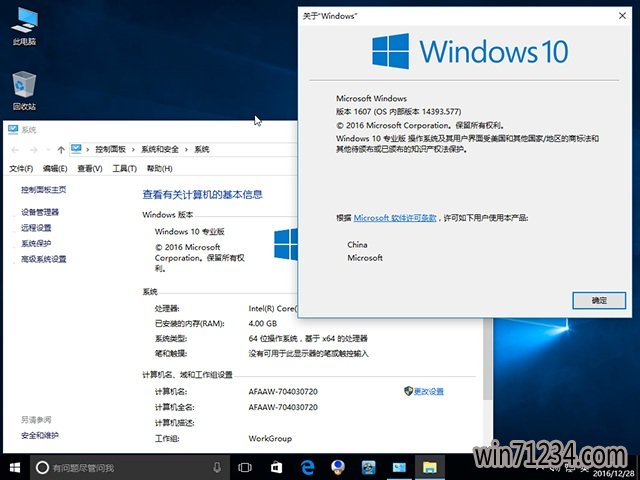This screenshot has height=480, width=640.
Task: Go forward in the System window
Action: click(x=33, y=150)
